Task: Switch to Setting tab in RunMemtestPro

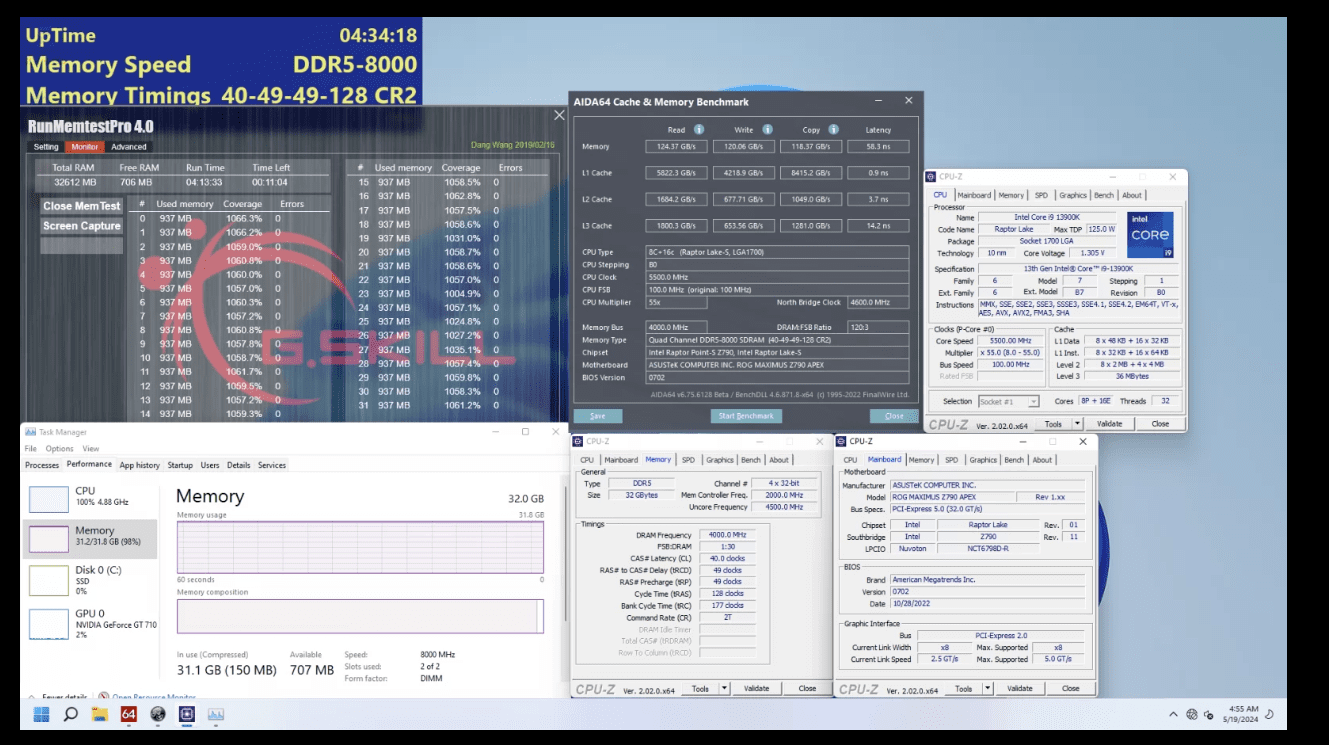Action: pos(46,147)
